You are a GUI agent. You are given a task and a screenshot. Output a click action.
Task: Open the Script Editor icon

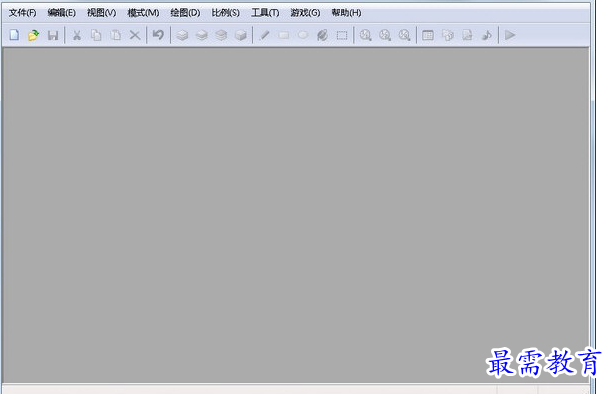467,35
